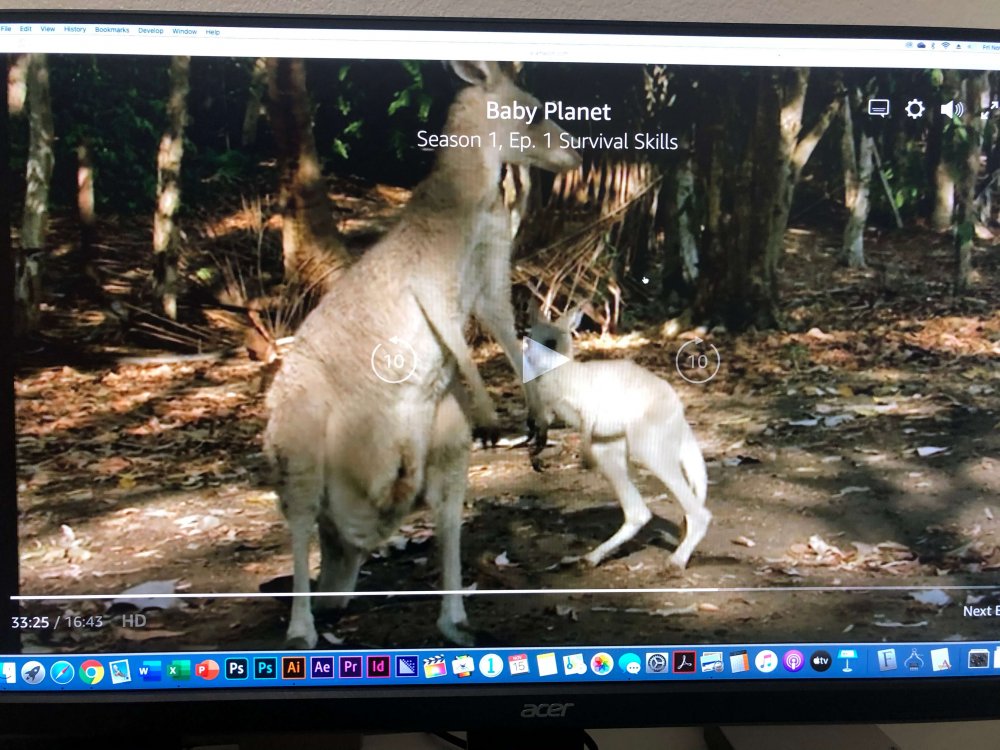Open Font Book from the dock

(887, 659)
